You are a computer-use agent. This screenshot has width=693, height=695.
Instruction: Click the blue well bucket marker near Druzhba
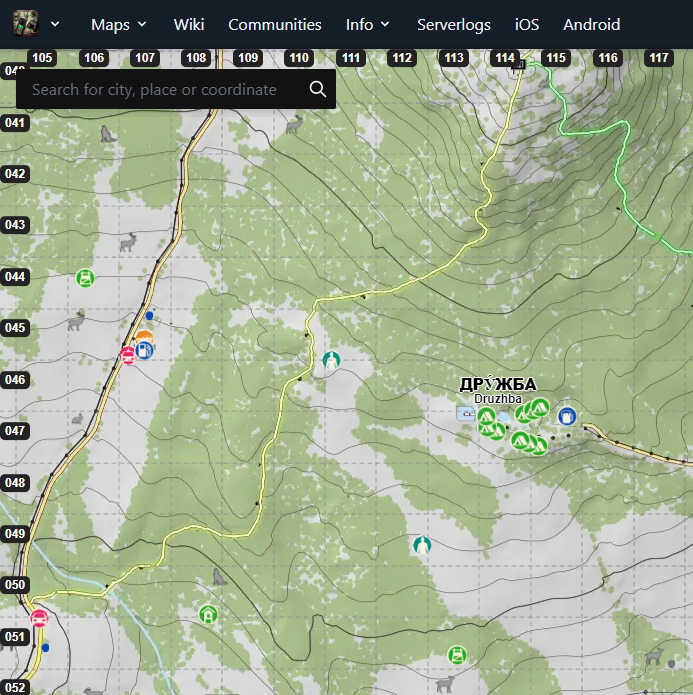[x=567, y=416]
